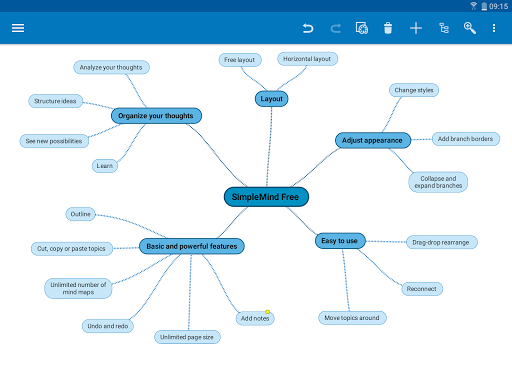Open the three-dot overflow menu

(494, 28)
